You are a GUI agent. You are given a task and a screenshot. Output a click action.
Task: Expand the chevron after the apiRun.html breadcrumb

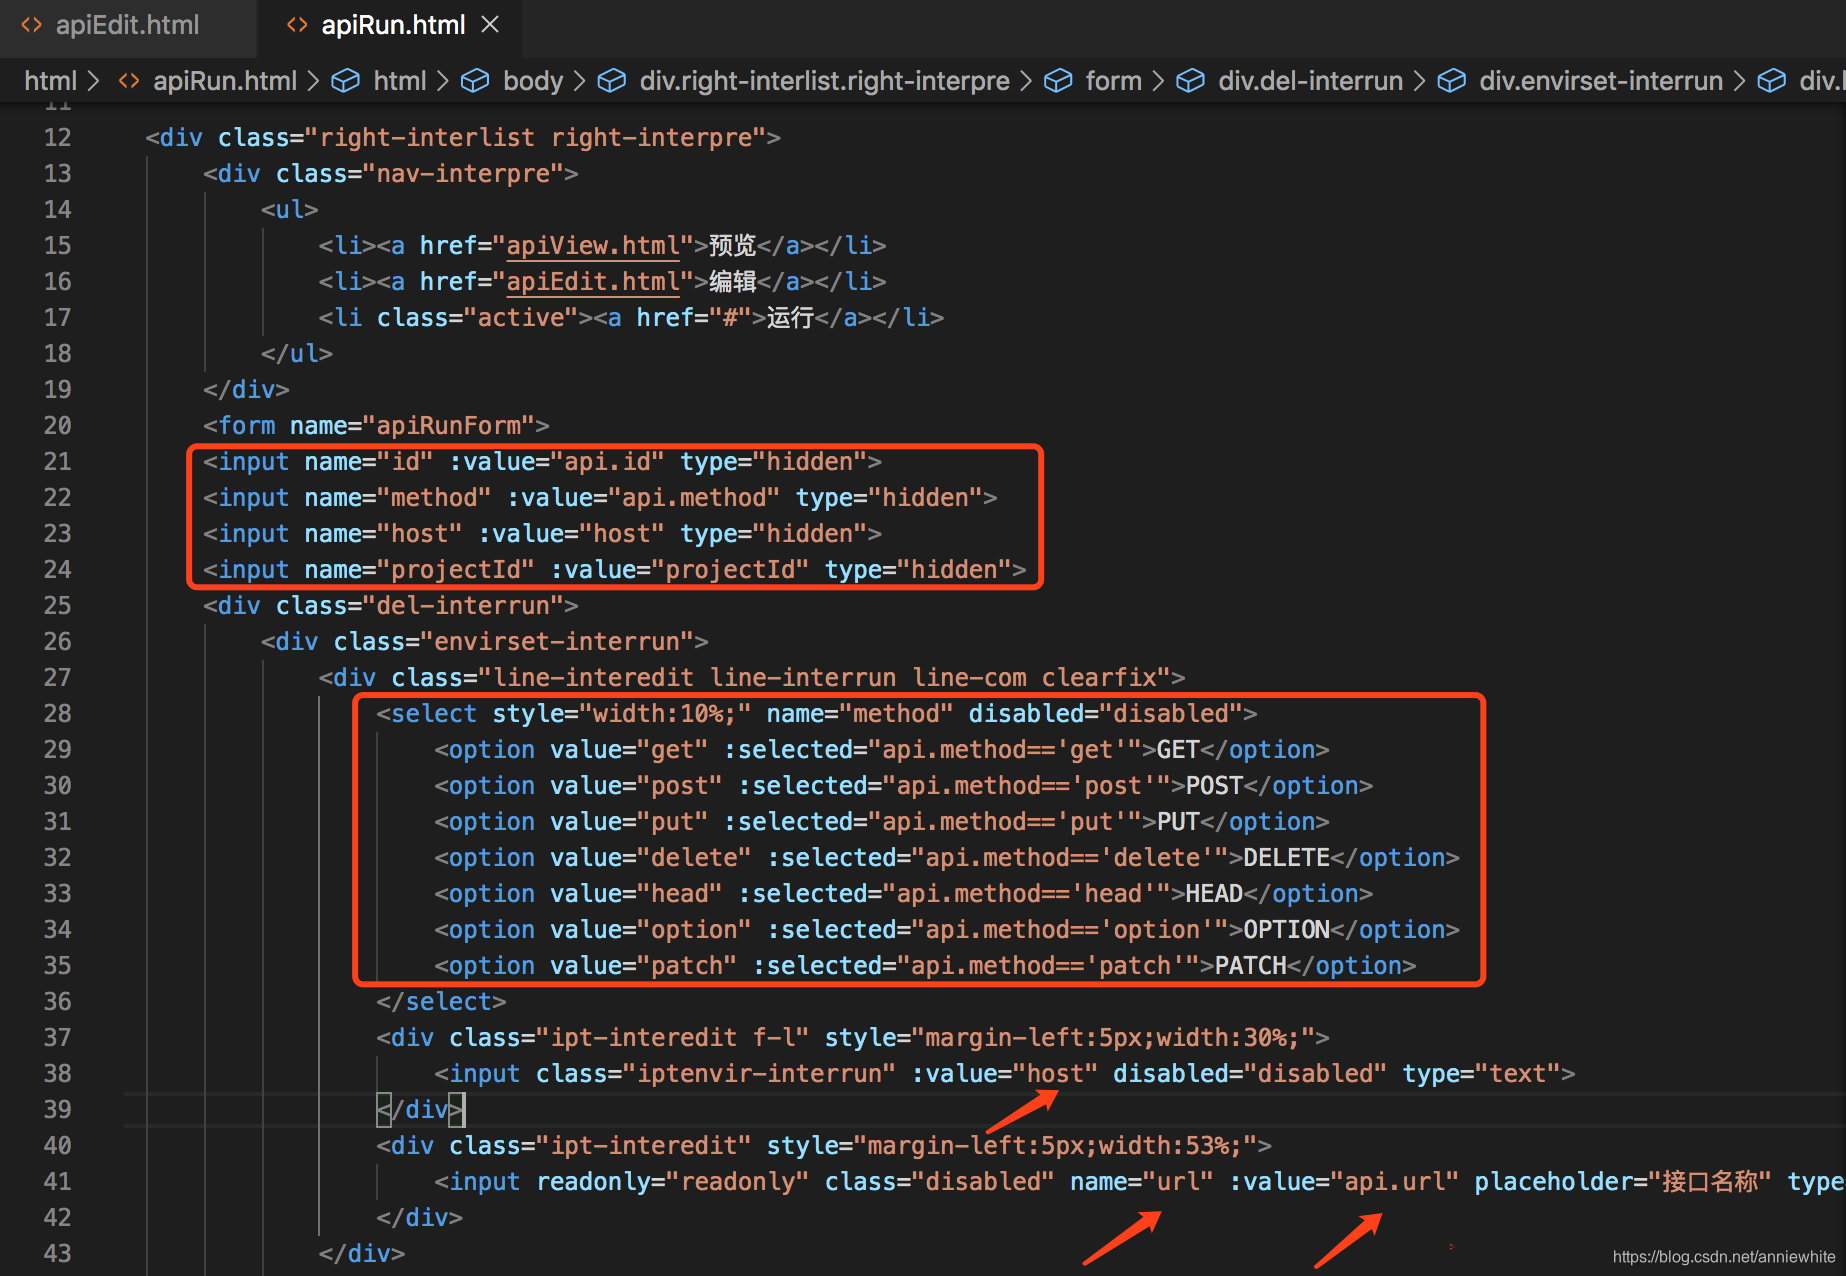tap(313, 81)
